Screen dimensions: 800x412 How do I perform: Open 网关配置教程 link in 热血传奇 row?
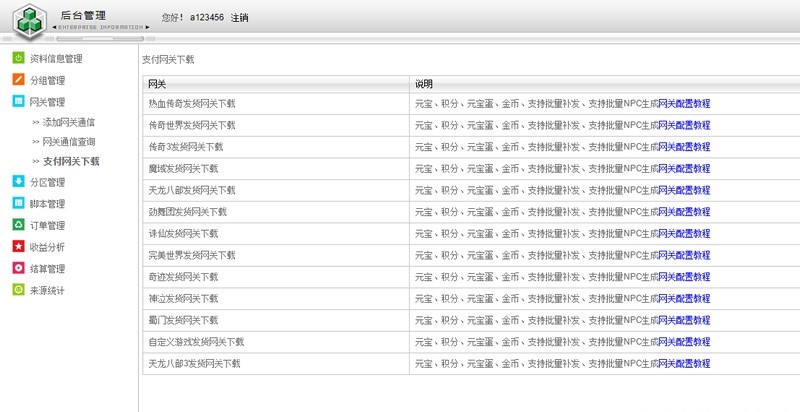[684, 103]
